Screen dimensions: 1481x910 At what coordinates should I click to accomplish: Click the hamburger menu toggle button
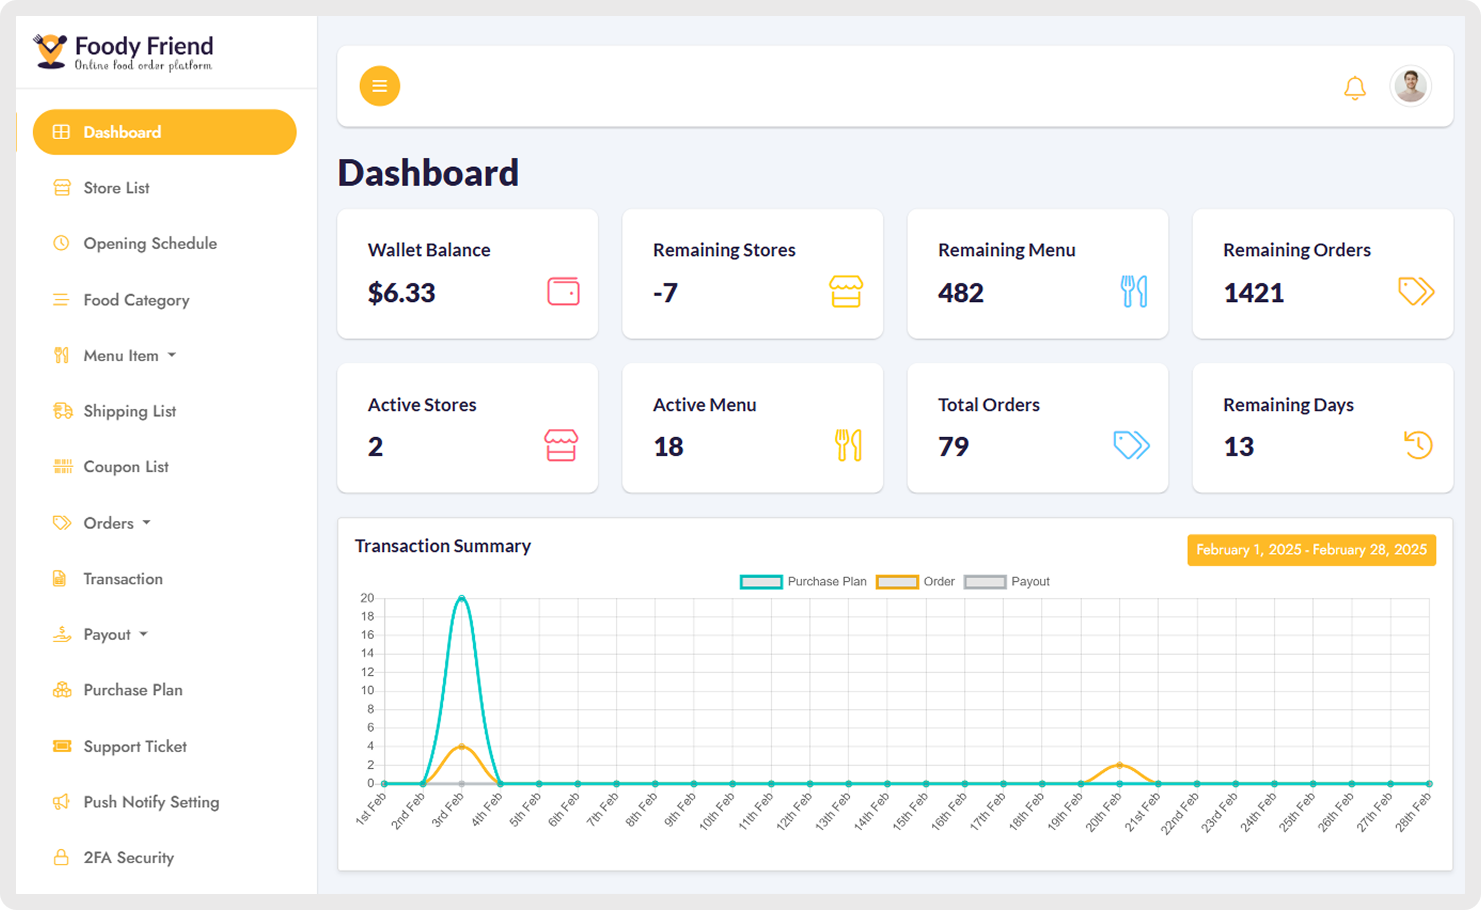(380, 86)
